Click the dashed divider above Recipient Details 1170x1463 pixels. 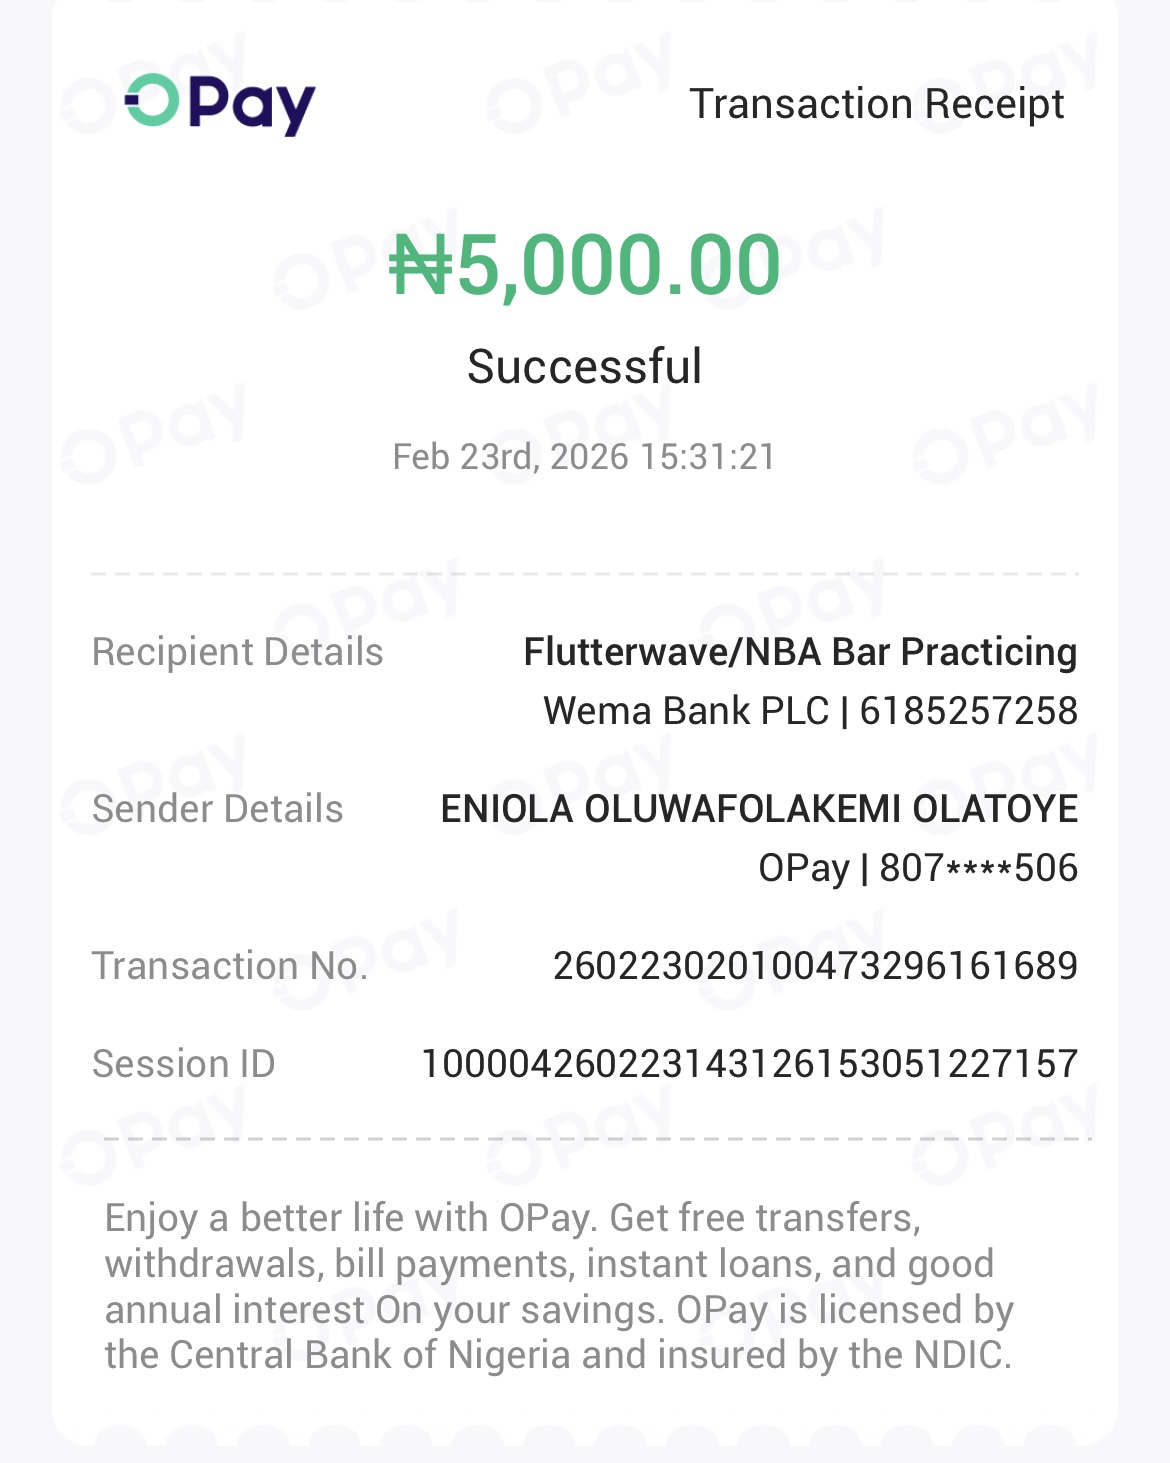pos(584,574)
